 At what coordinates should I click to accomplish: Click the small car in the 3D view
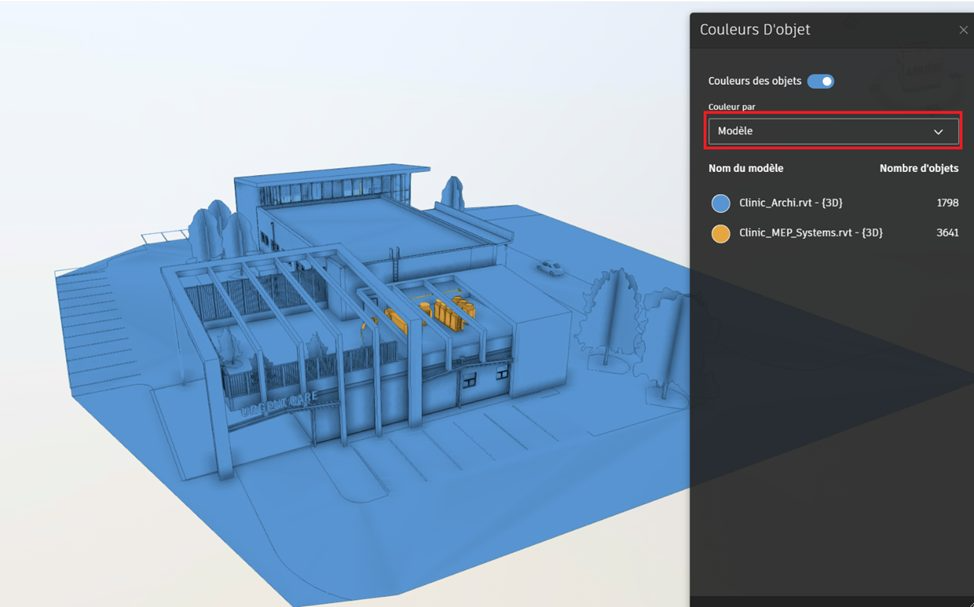[549, 267]
